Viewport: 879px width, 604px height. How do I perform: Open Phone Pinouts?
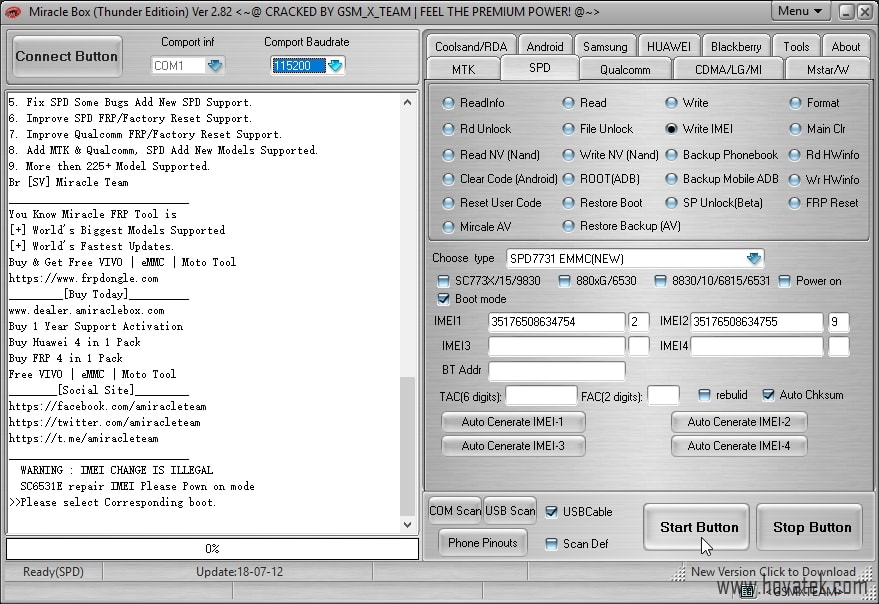(x=483, y=543)
